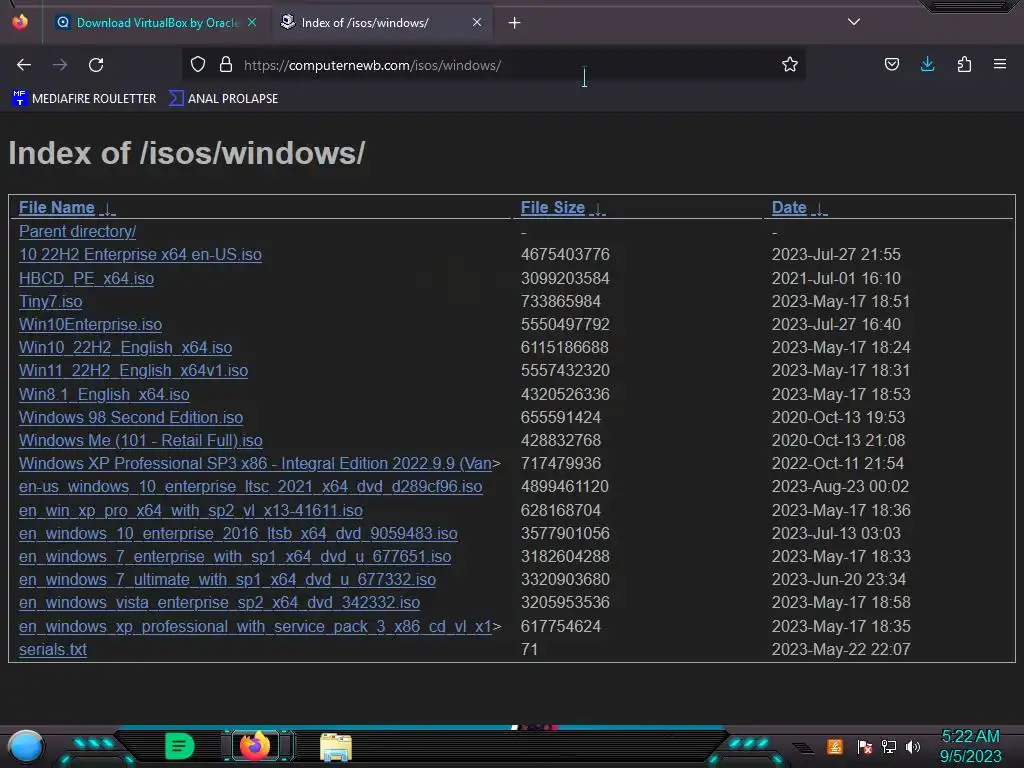
Task: Download Win11_22H2_English_x64v1.iso
Action: point(133,370)
